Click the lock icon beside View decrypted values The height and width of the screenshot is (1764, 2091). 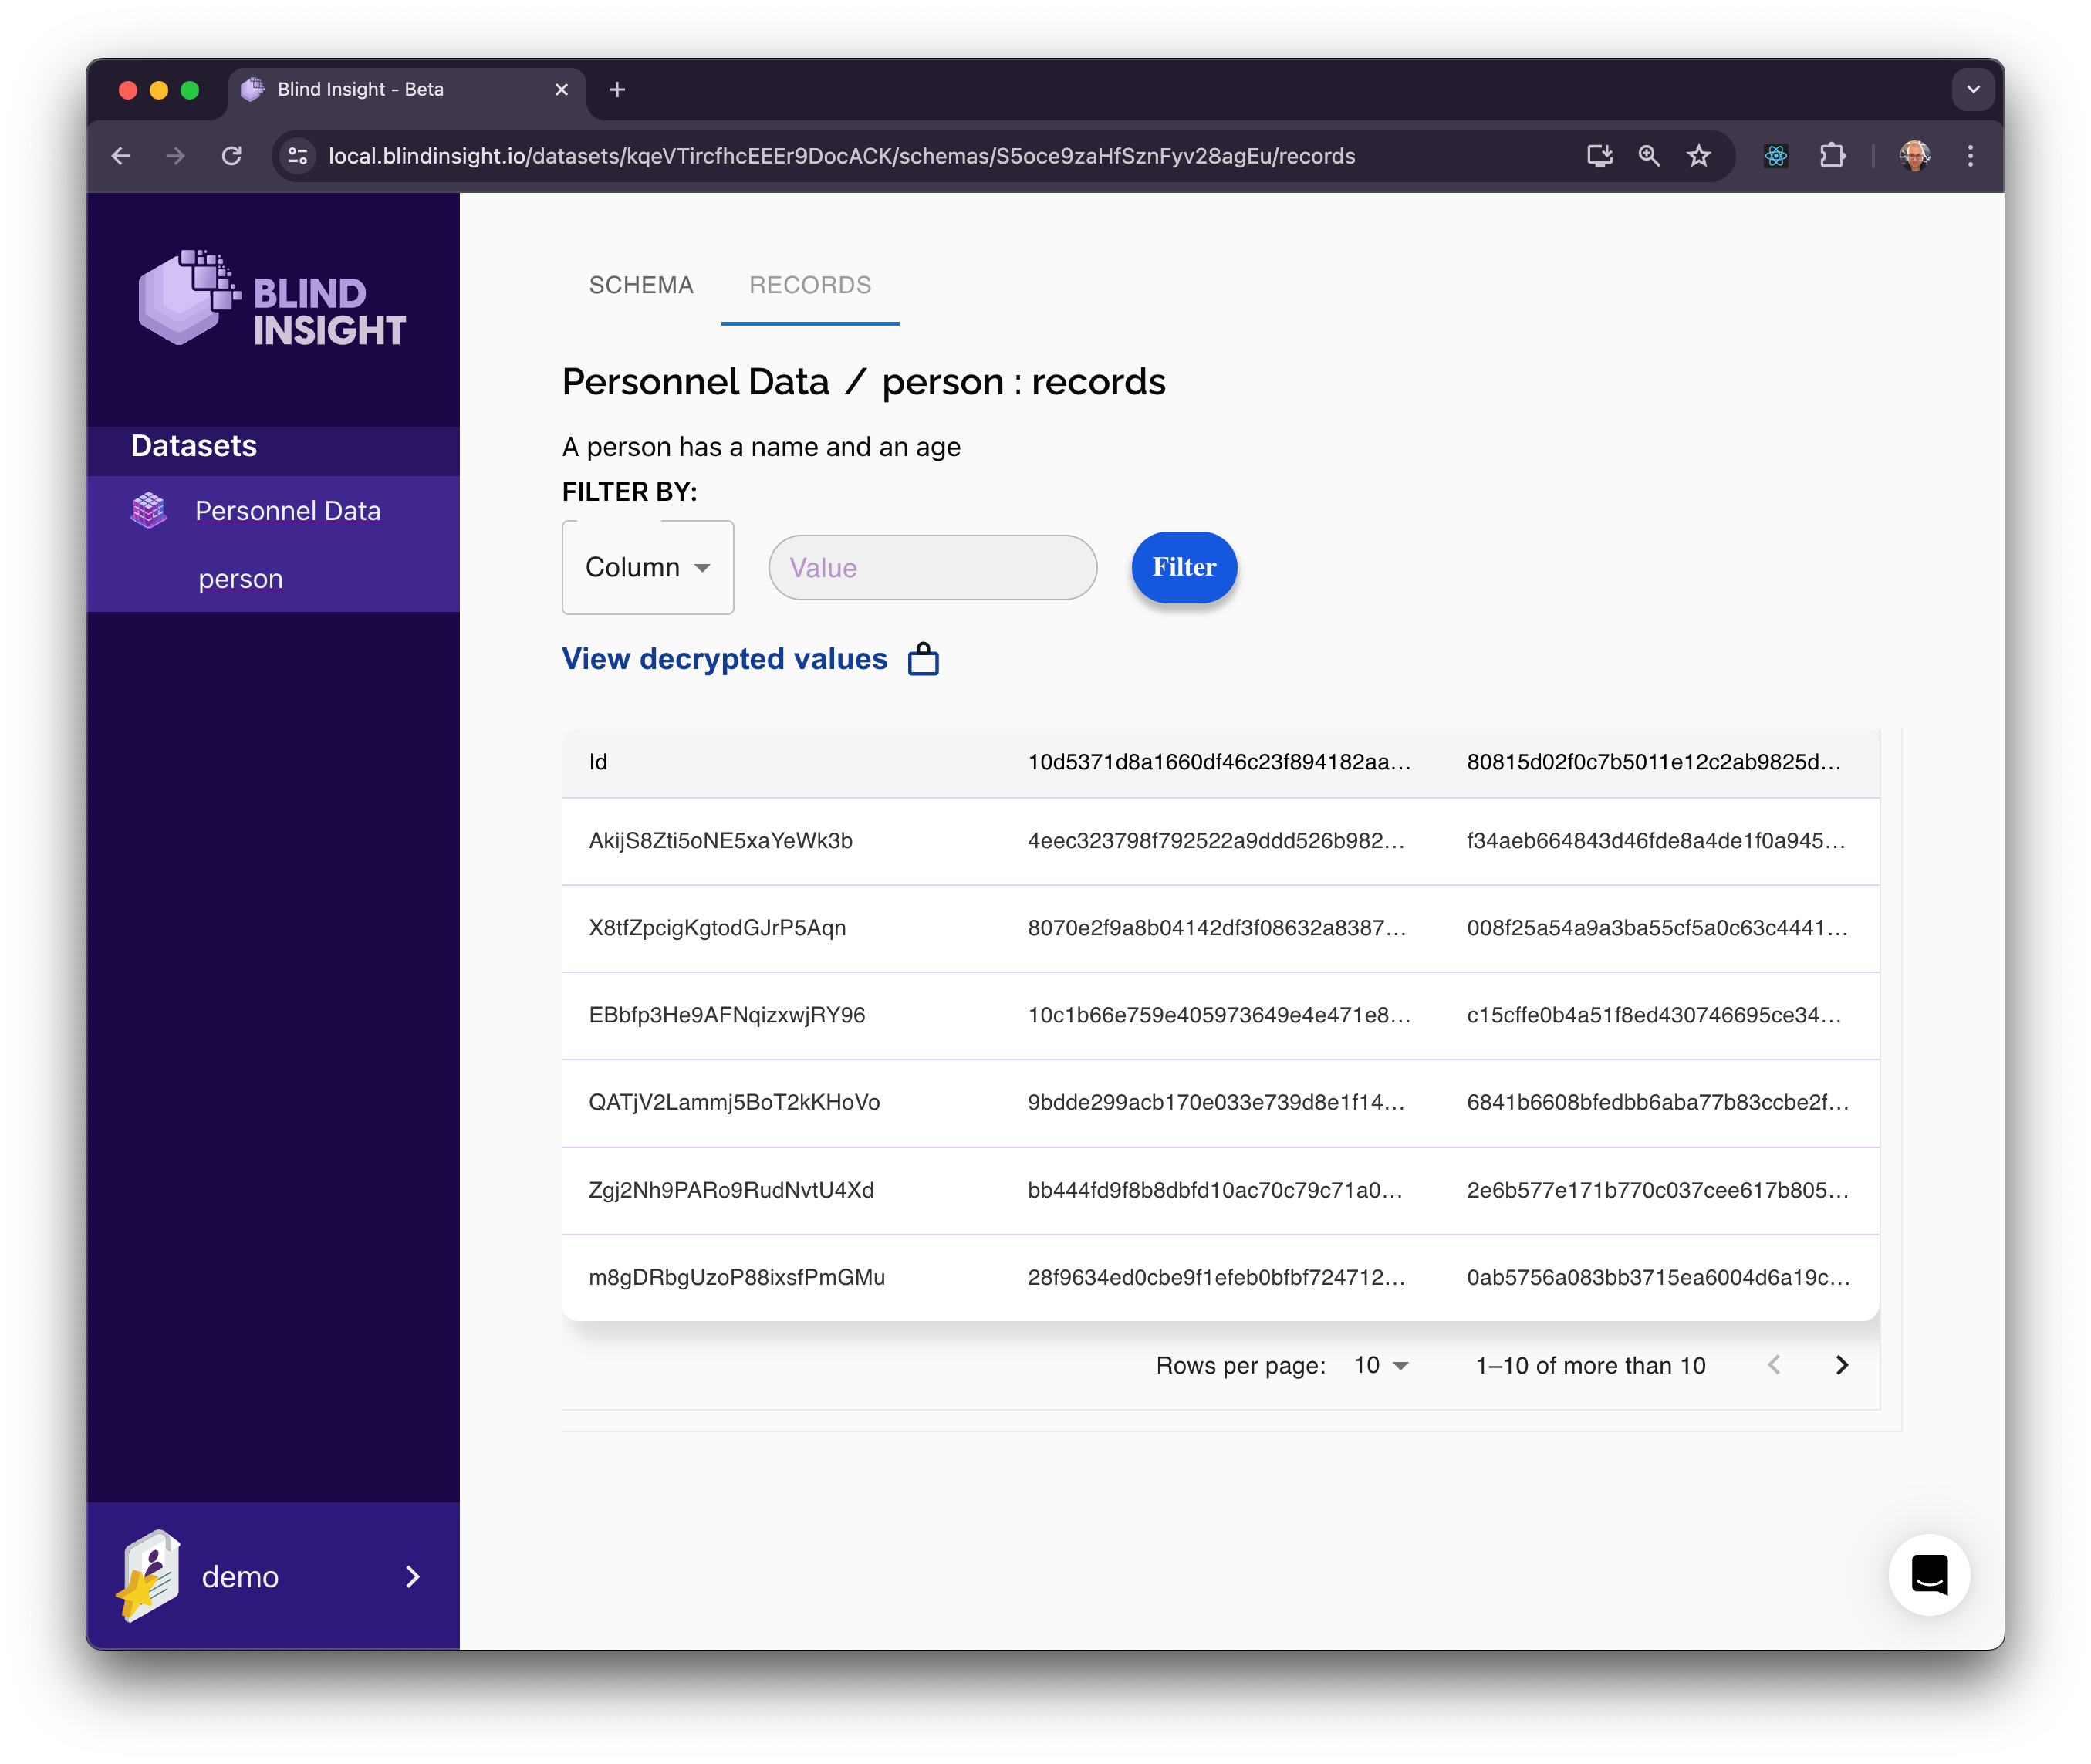[922, 660]
